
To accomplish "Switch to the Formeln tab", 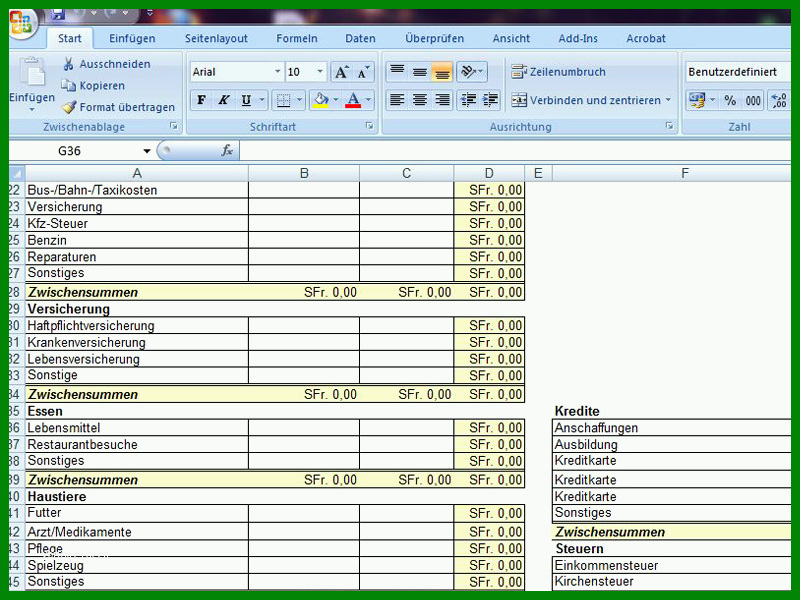I will click(x=297, y=38).
